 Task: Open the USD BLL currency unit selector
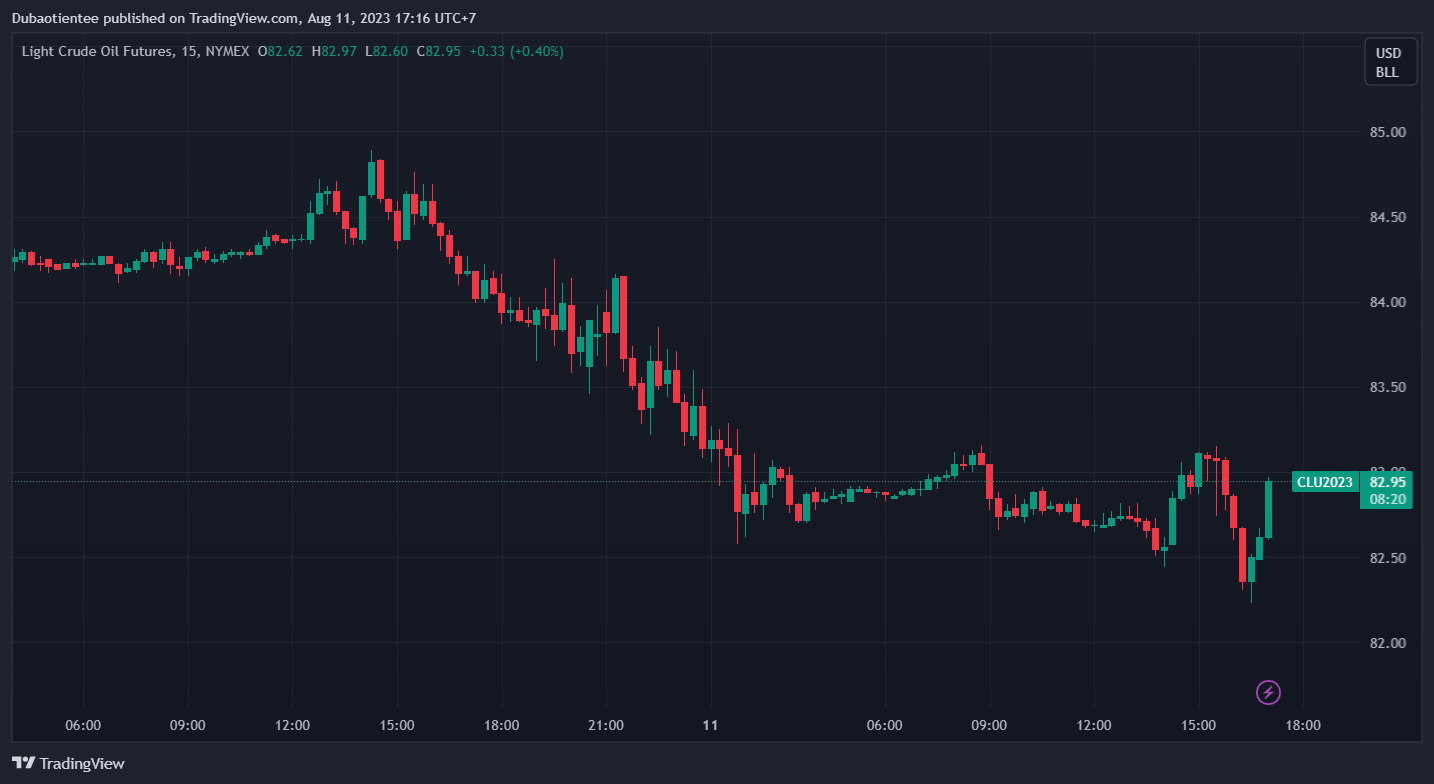(1390, 62)
